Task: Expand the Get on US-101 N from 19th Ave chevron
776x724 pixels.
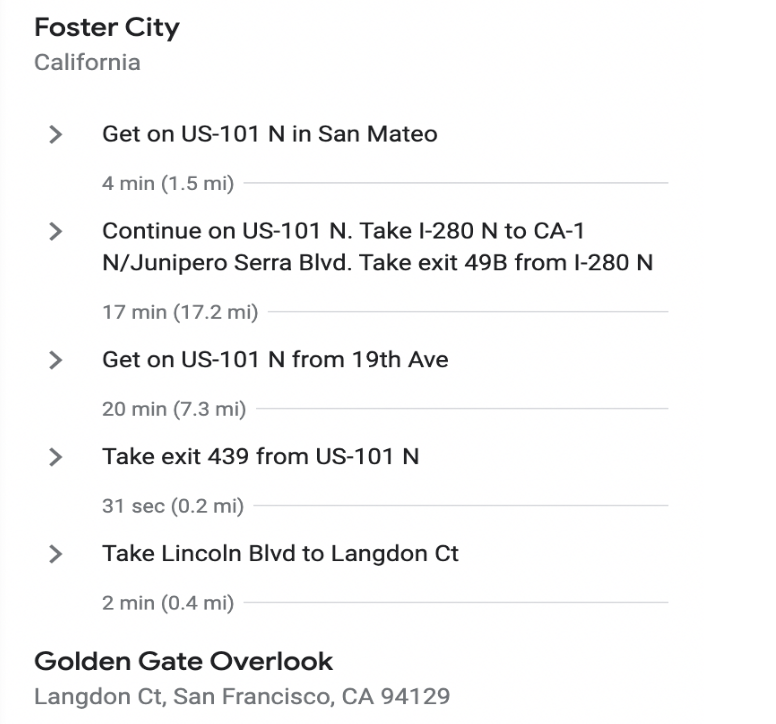Action: point(56,360)
